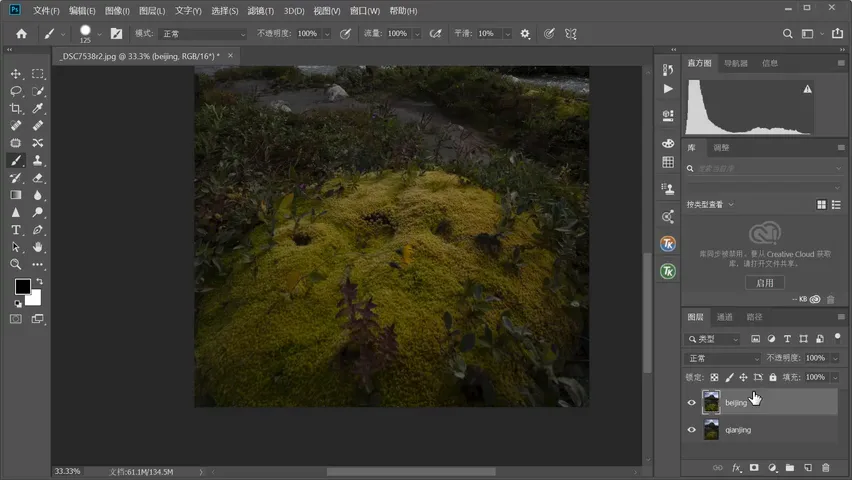Screen dimensions: 852x480
Task: Expand the 平滑 smoothing slider arrow
Action: (508, 34)
